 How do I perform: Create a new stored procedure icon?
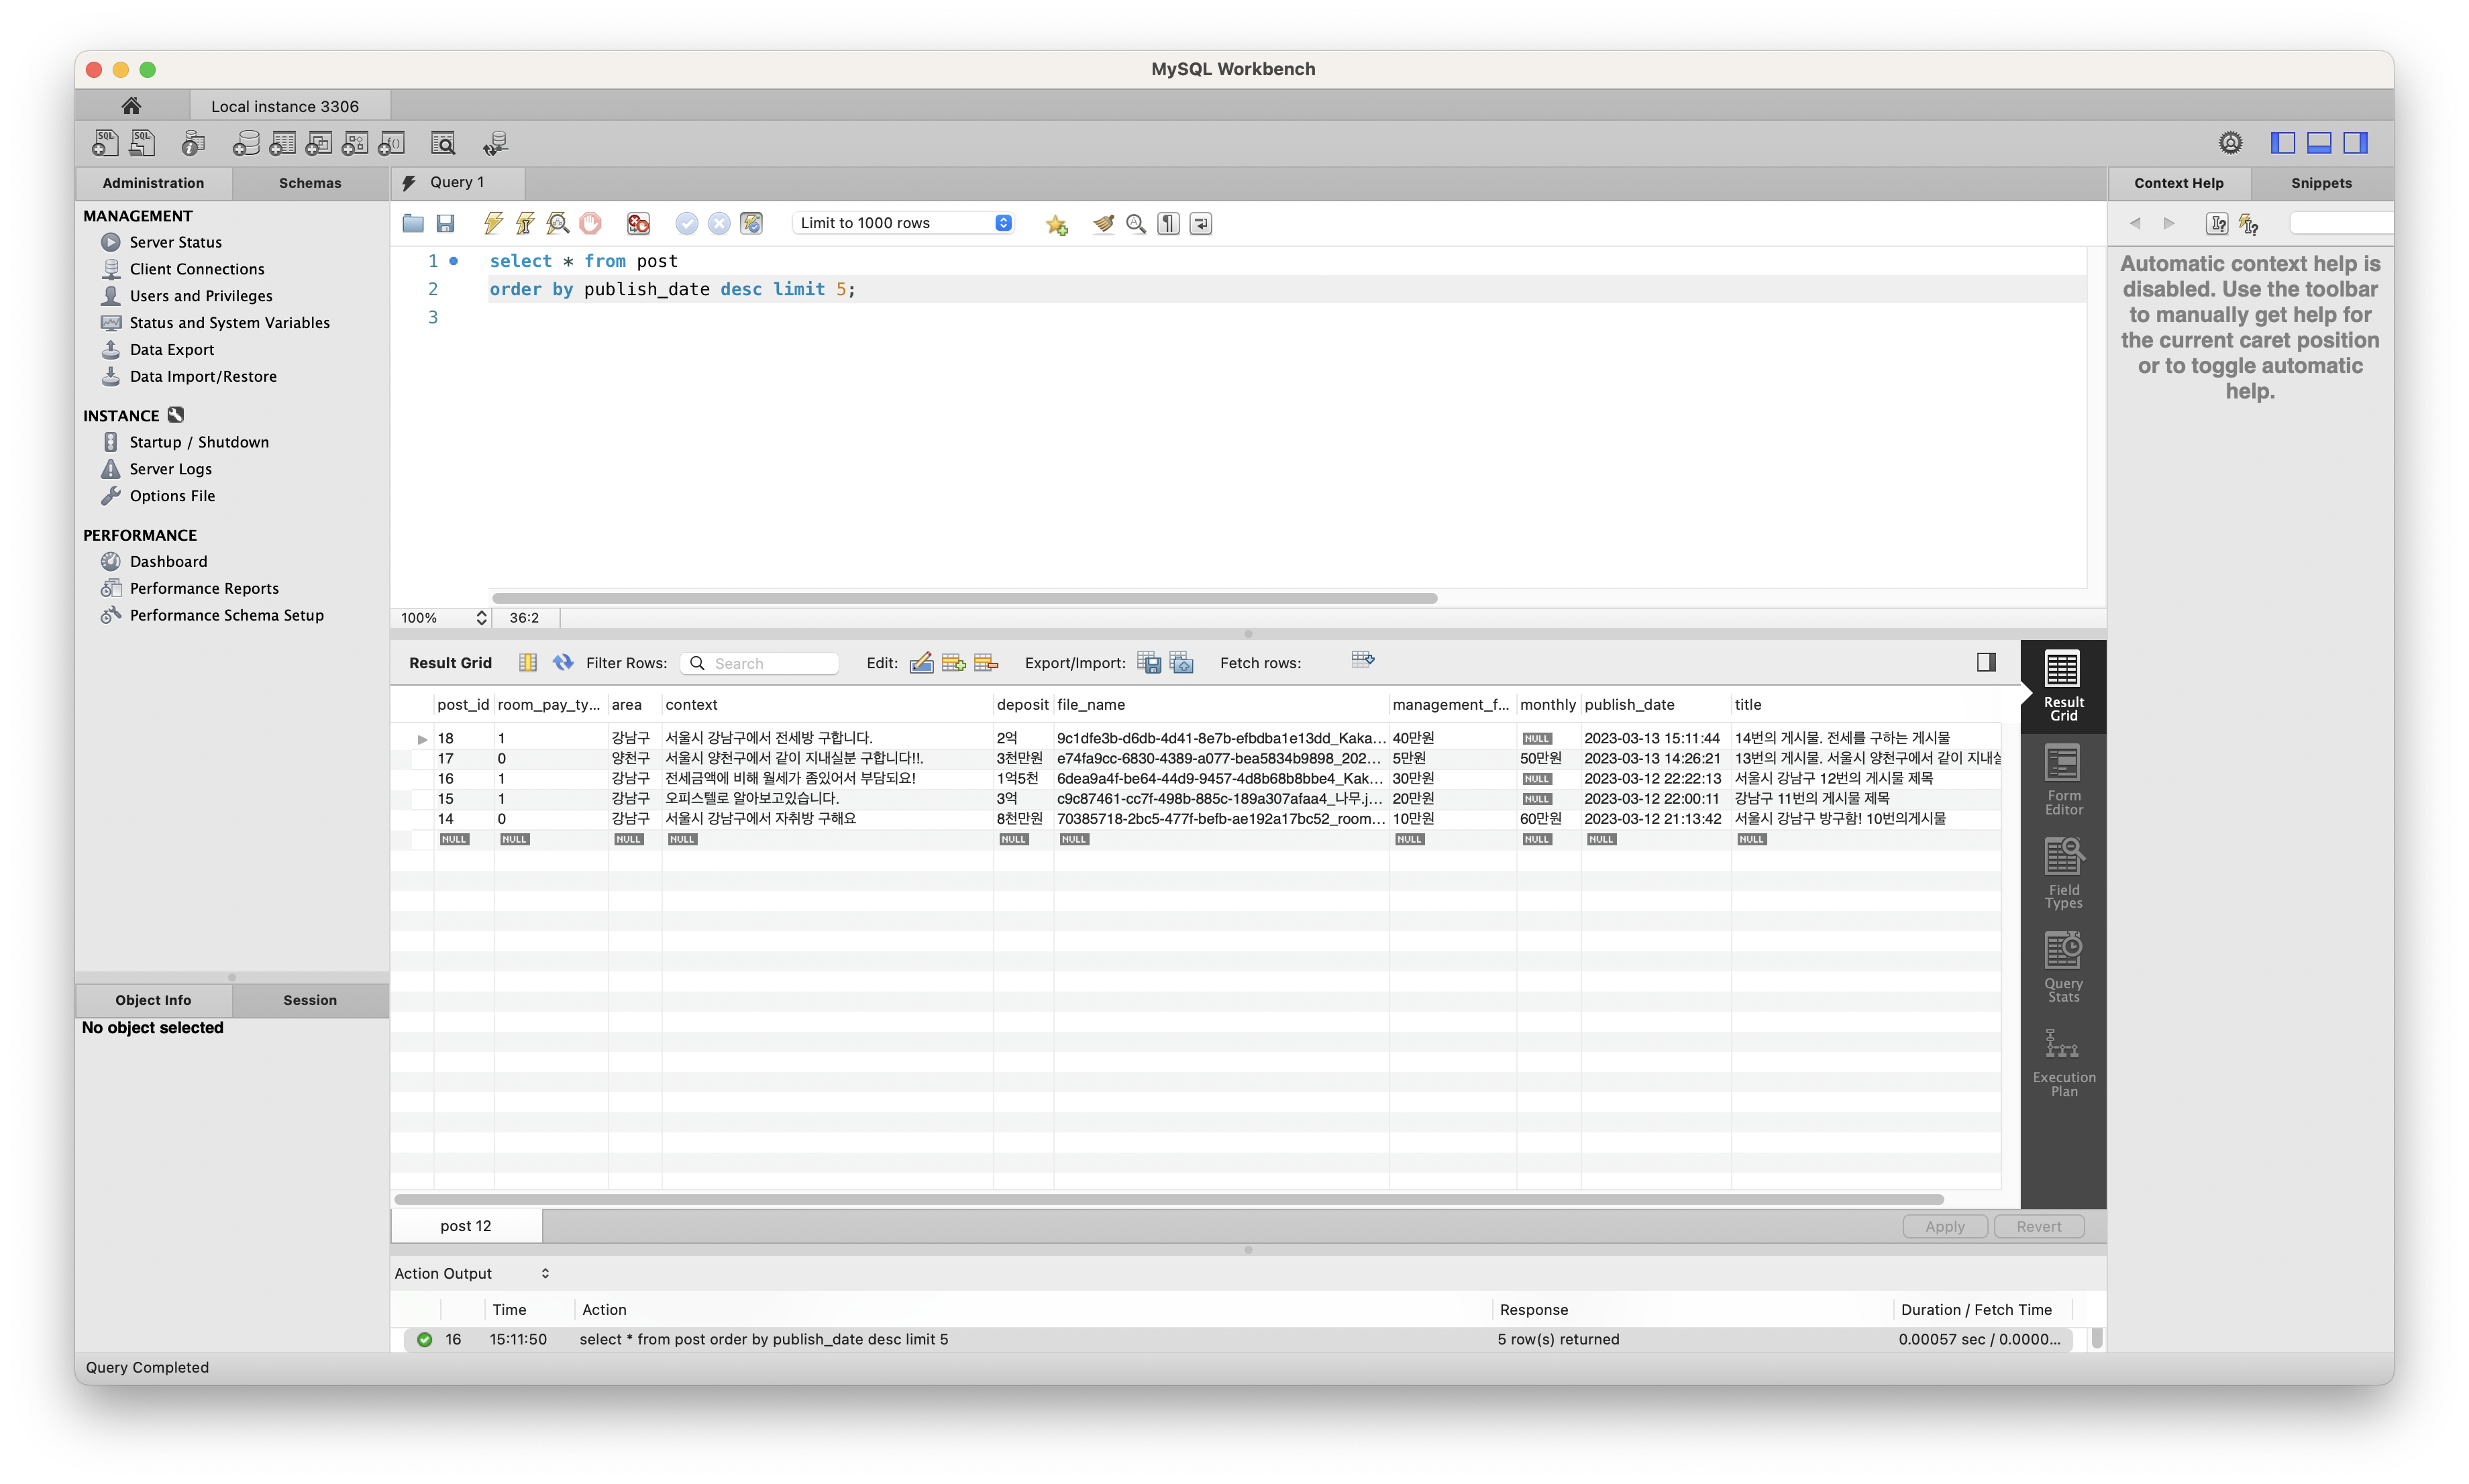point(354,143)
